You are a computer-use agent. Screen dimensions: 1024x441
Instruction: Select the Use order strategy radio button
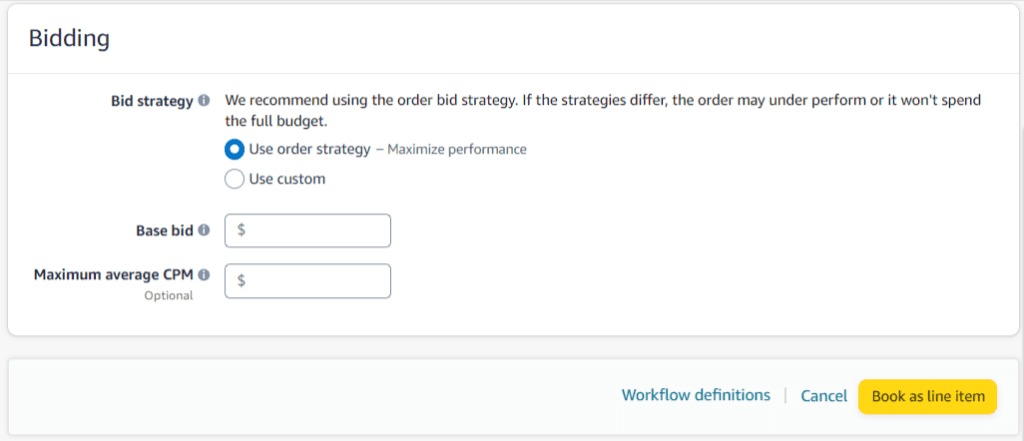(x=234, y=149)
